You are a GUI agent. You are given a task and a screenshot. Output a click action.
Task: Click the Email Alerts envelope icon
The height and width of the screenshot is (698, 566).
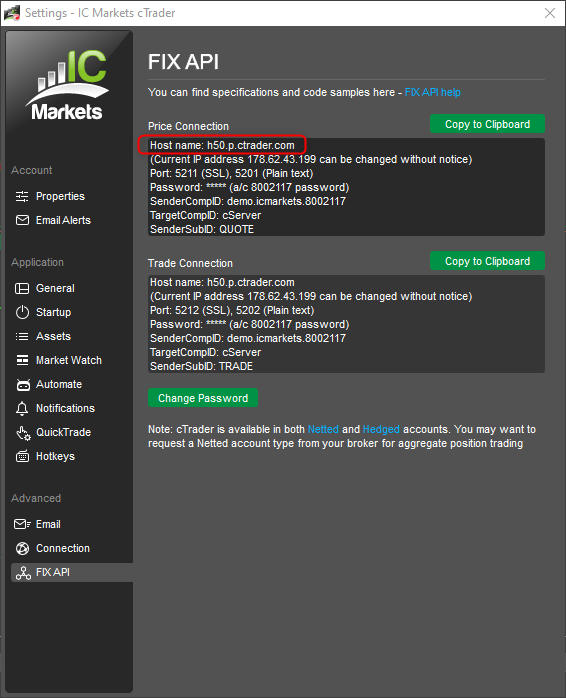tap(22, 220)
